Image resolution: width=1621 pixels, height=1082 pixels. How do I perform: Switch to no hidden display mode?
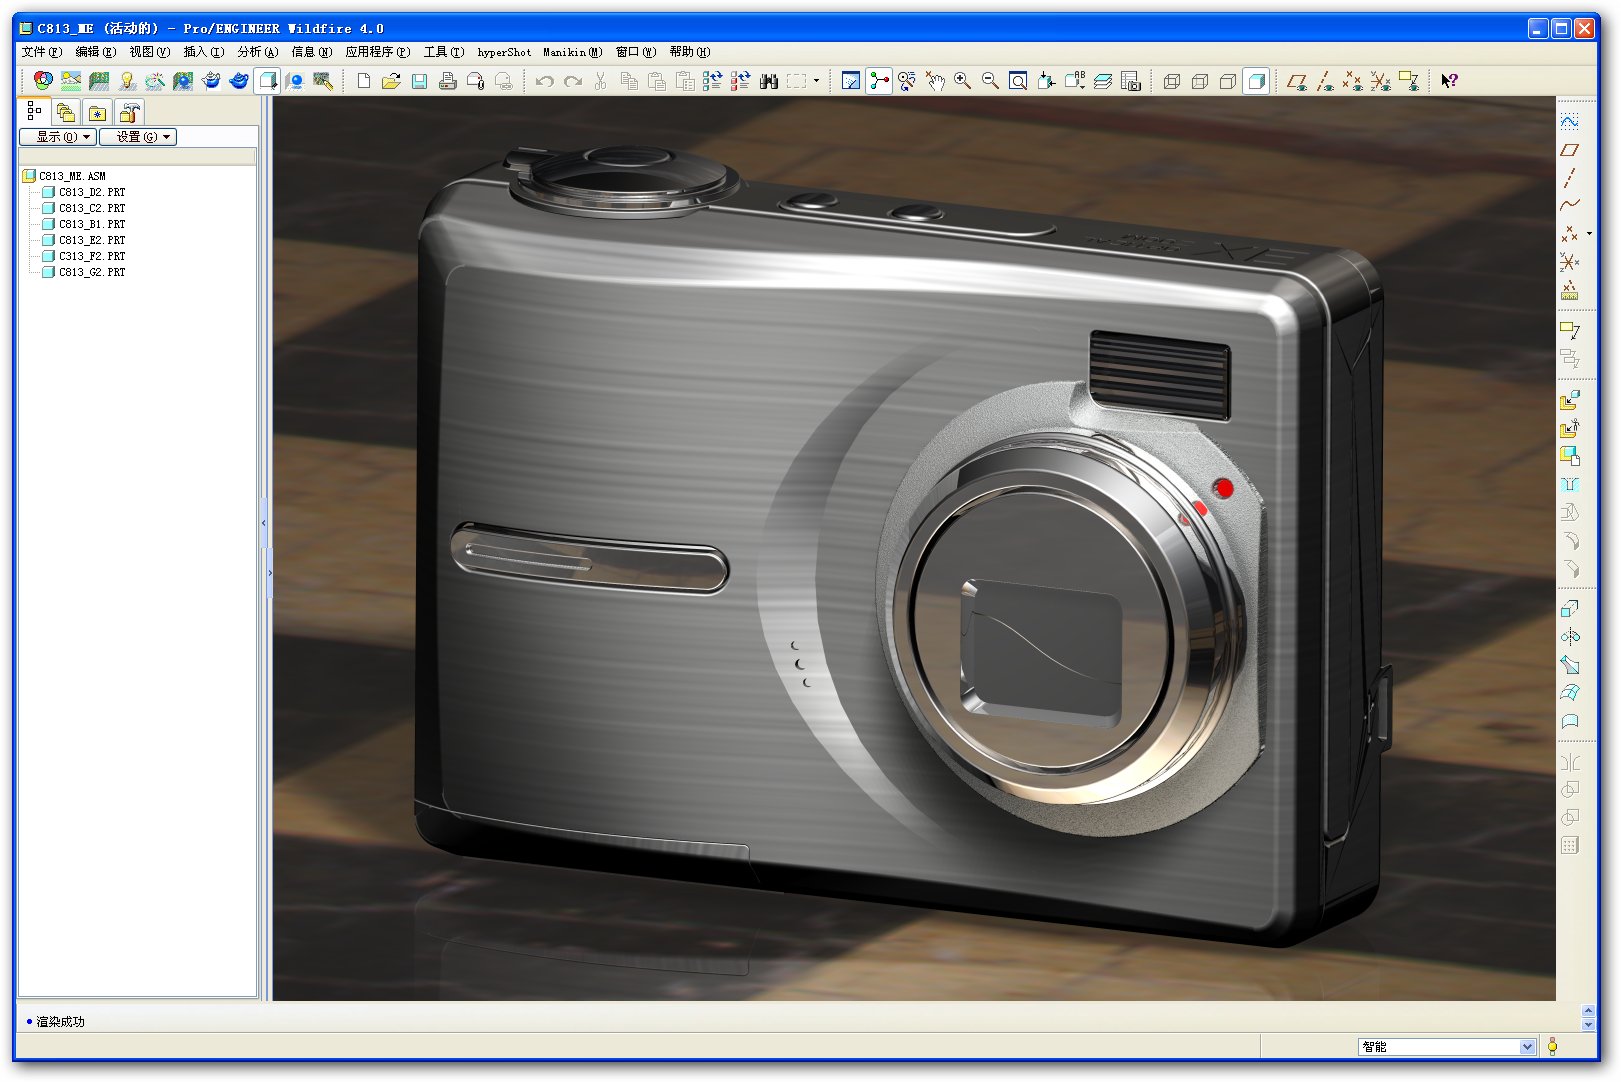click(x=1228, y=81)
